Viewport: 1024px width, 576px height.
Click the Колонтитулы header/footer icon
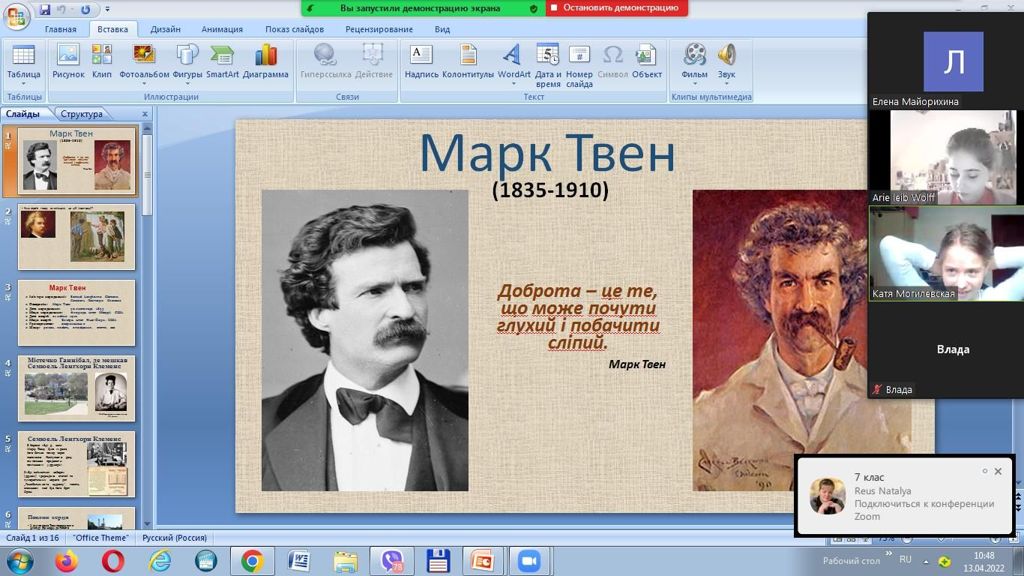point(468,61)
